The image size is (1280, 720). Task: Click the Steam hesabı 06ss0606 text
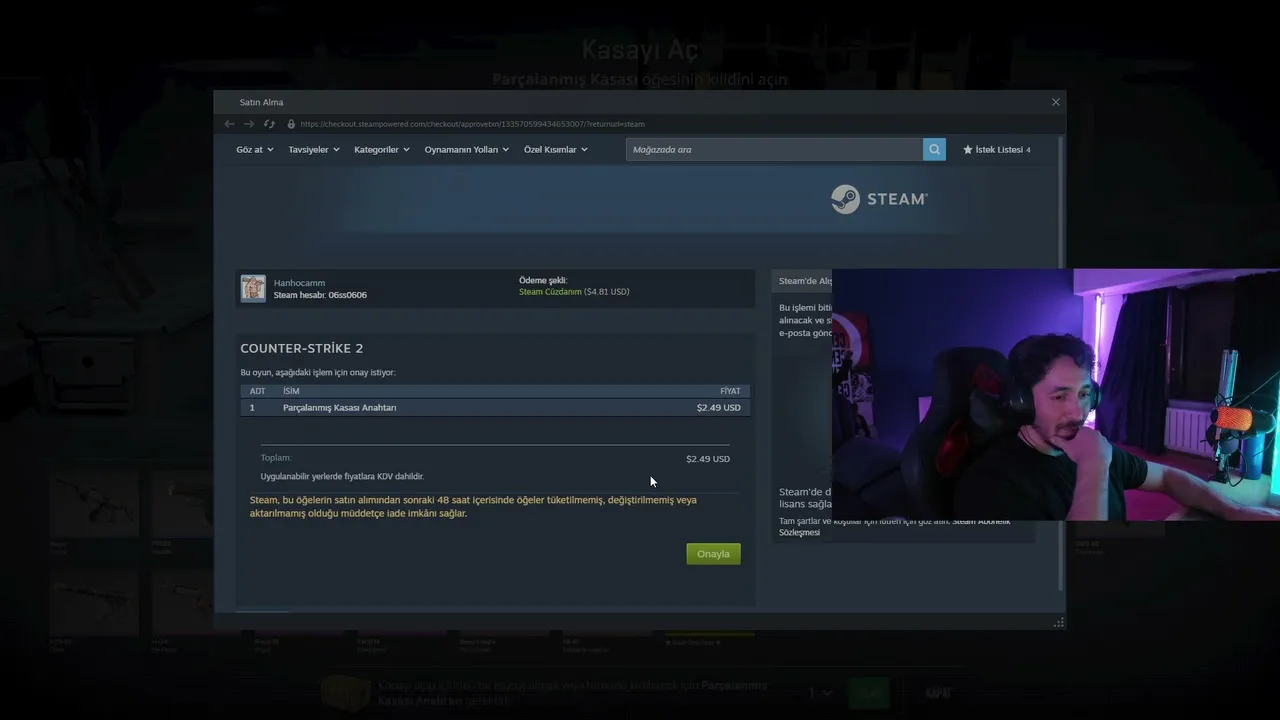320,295
